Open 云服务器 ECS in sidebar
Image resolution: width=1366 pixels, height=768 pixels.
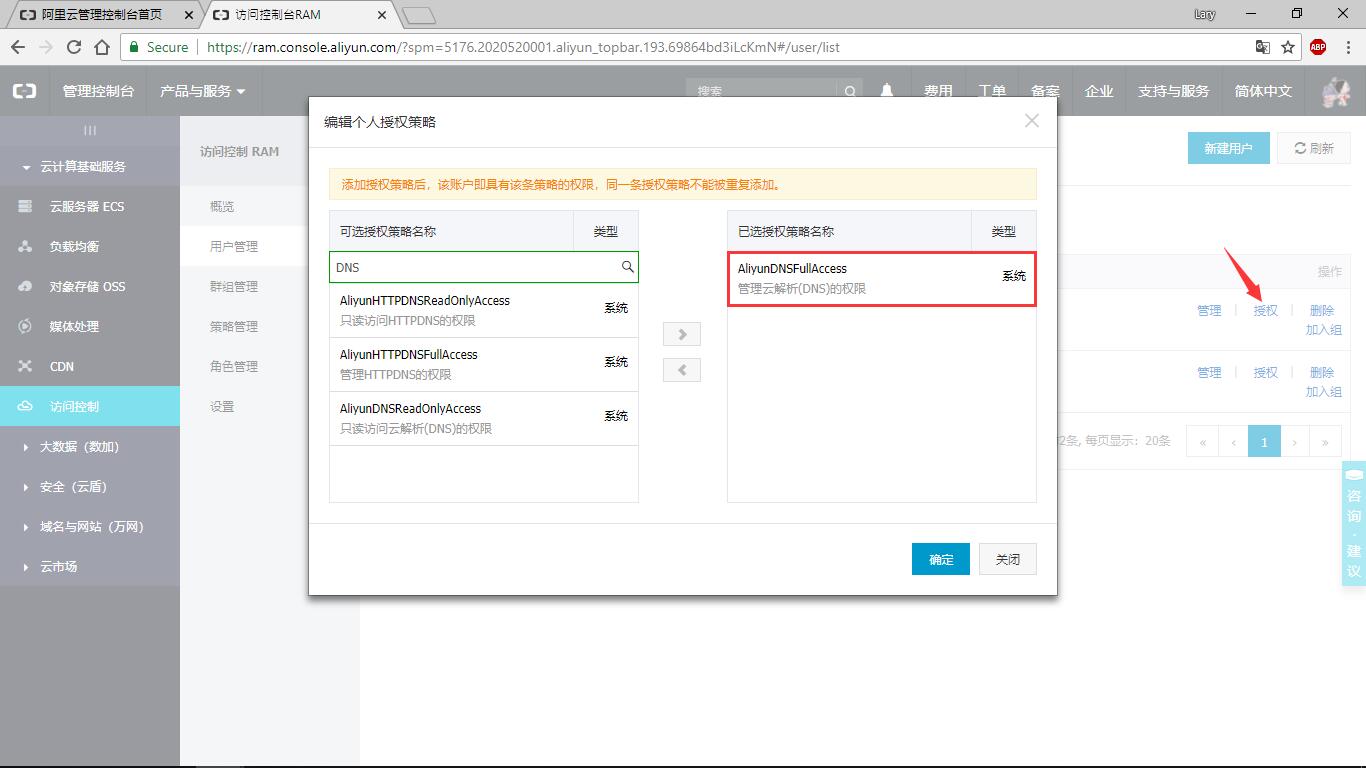coord(90,206)
